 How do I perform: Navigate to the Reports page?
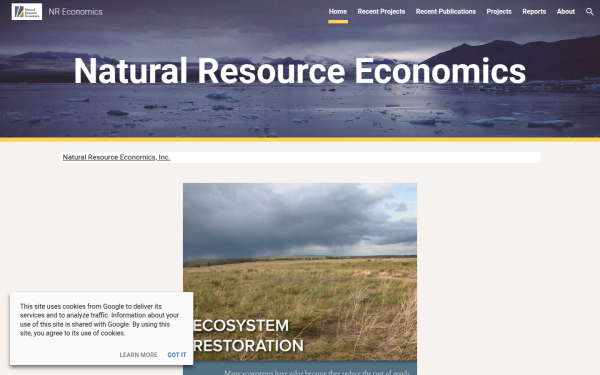[534, 11]
